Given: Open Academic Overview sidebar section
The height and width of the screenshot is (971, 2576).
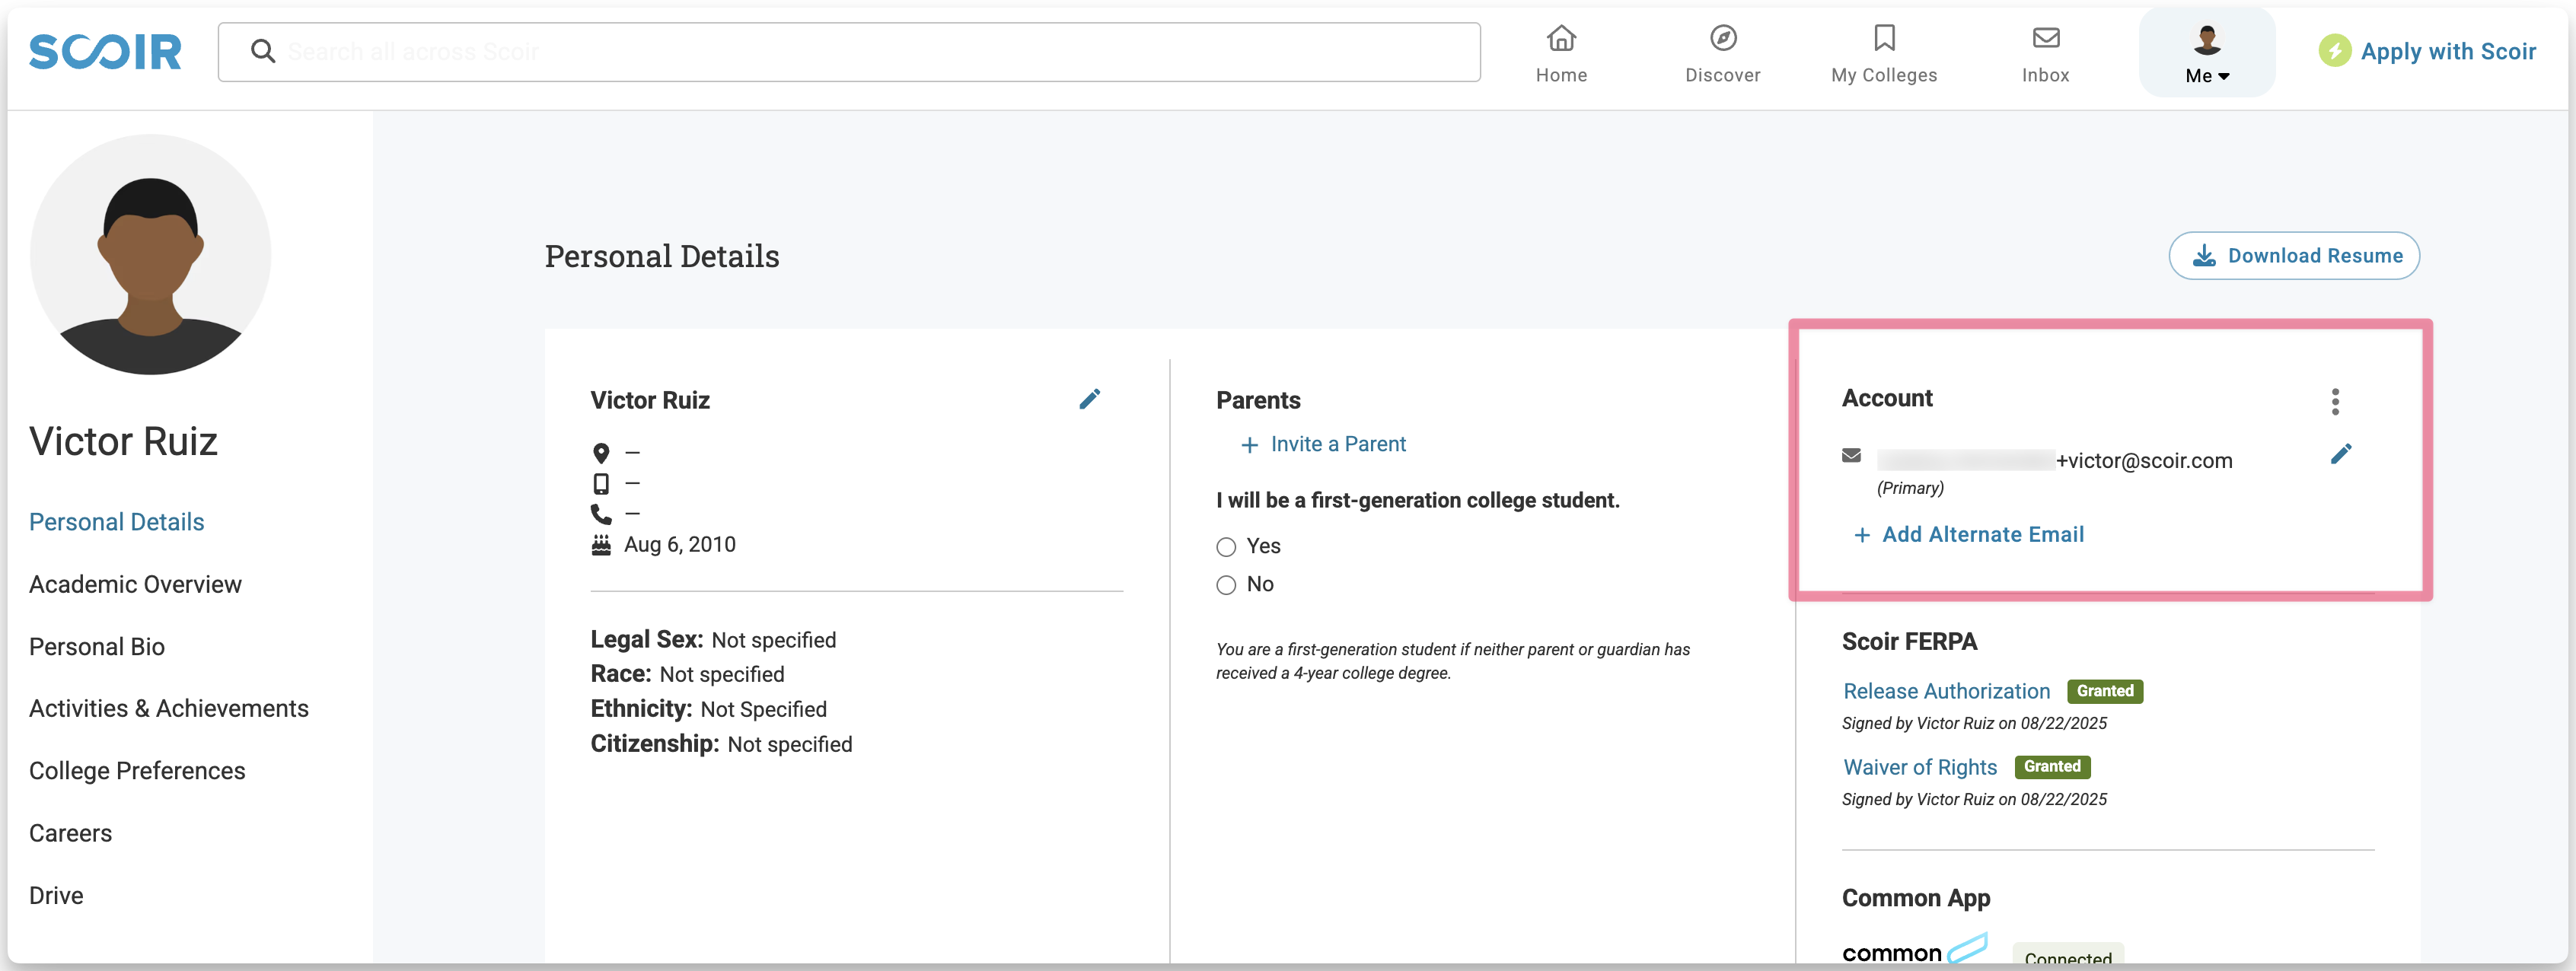Looking at the screenshot, I should point(135,584).
